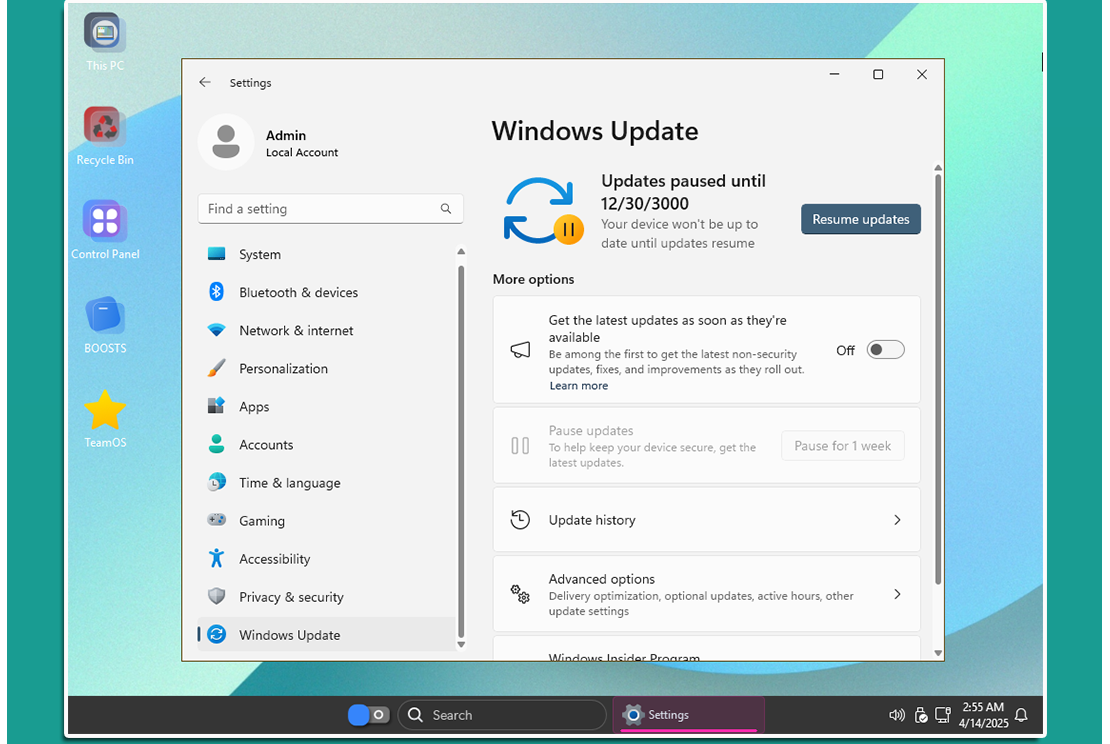1110x744 pixels.
Task: Click the search magnifier icon in Find a setting
Action: pos(446,209)
